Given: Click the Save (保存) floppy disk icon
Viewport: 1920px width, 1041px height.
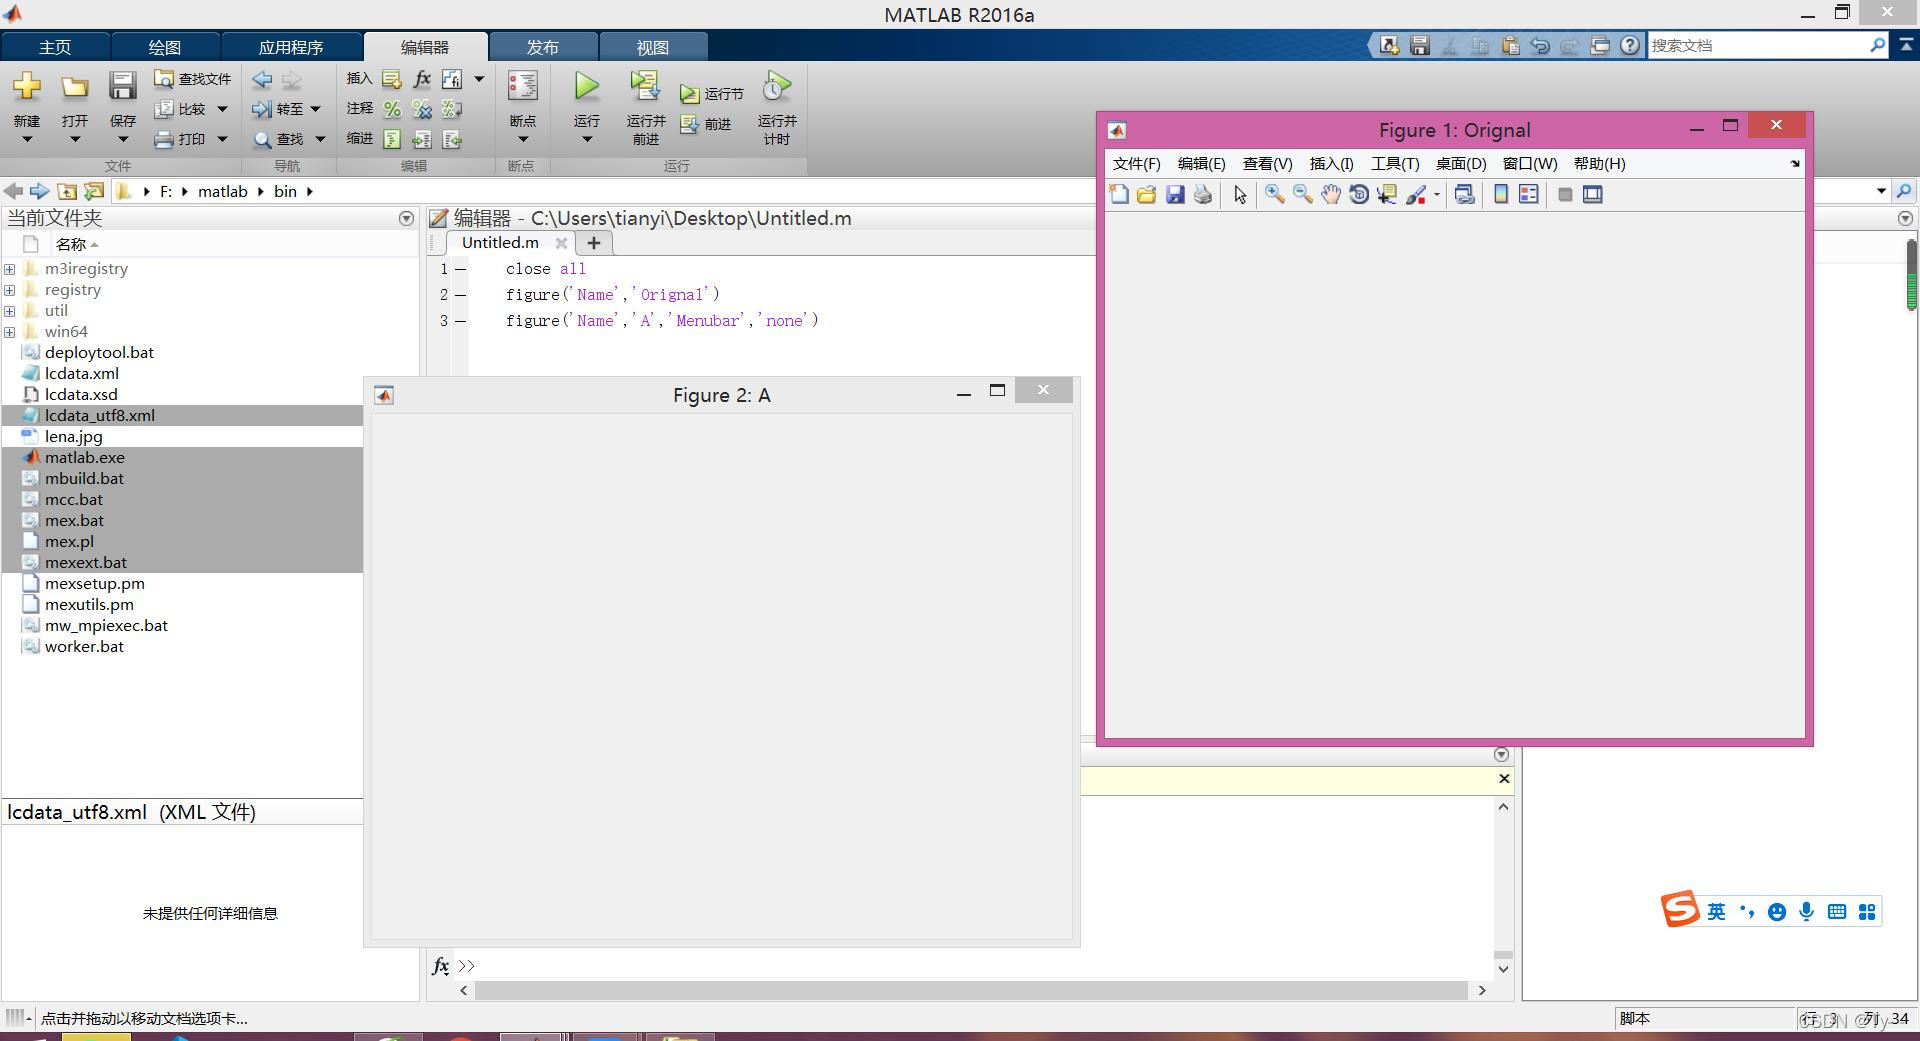Looking at the screenshot, I should (x=122, y=87).
